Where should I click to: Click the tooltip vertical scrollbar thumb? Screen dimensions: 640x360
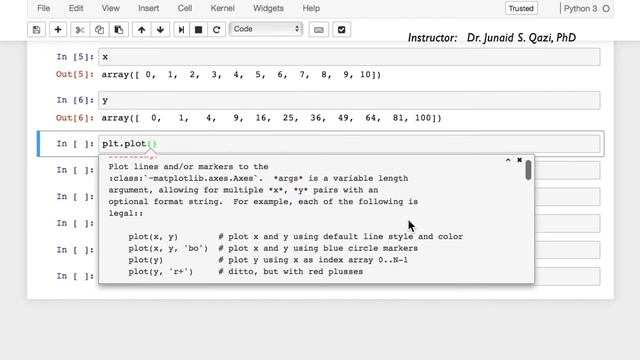coord(529,170)
